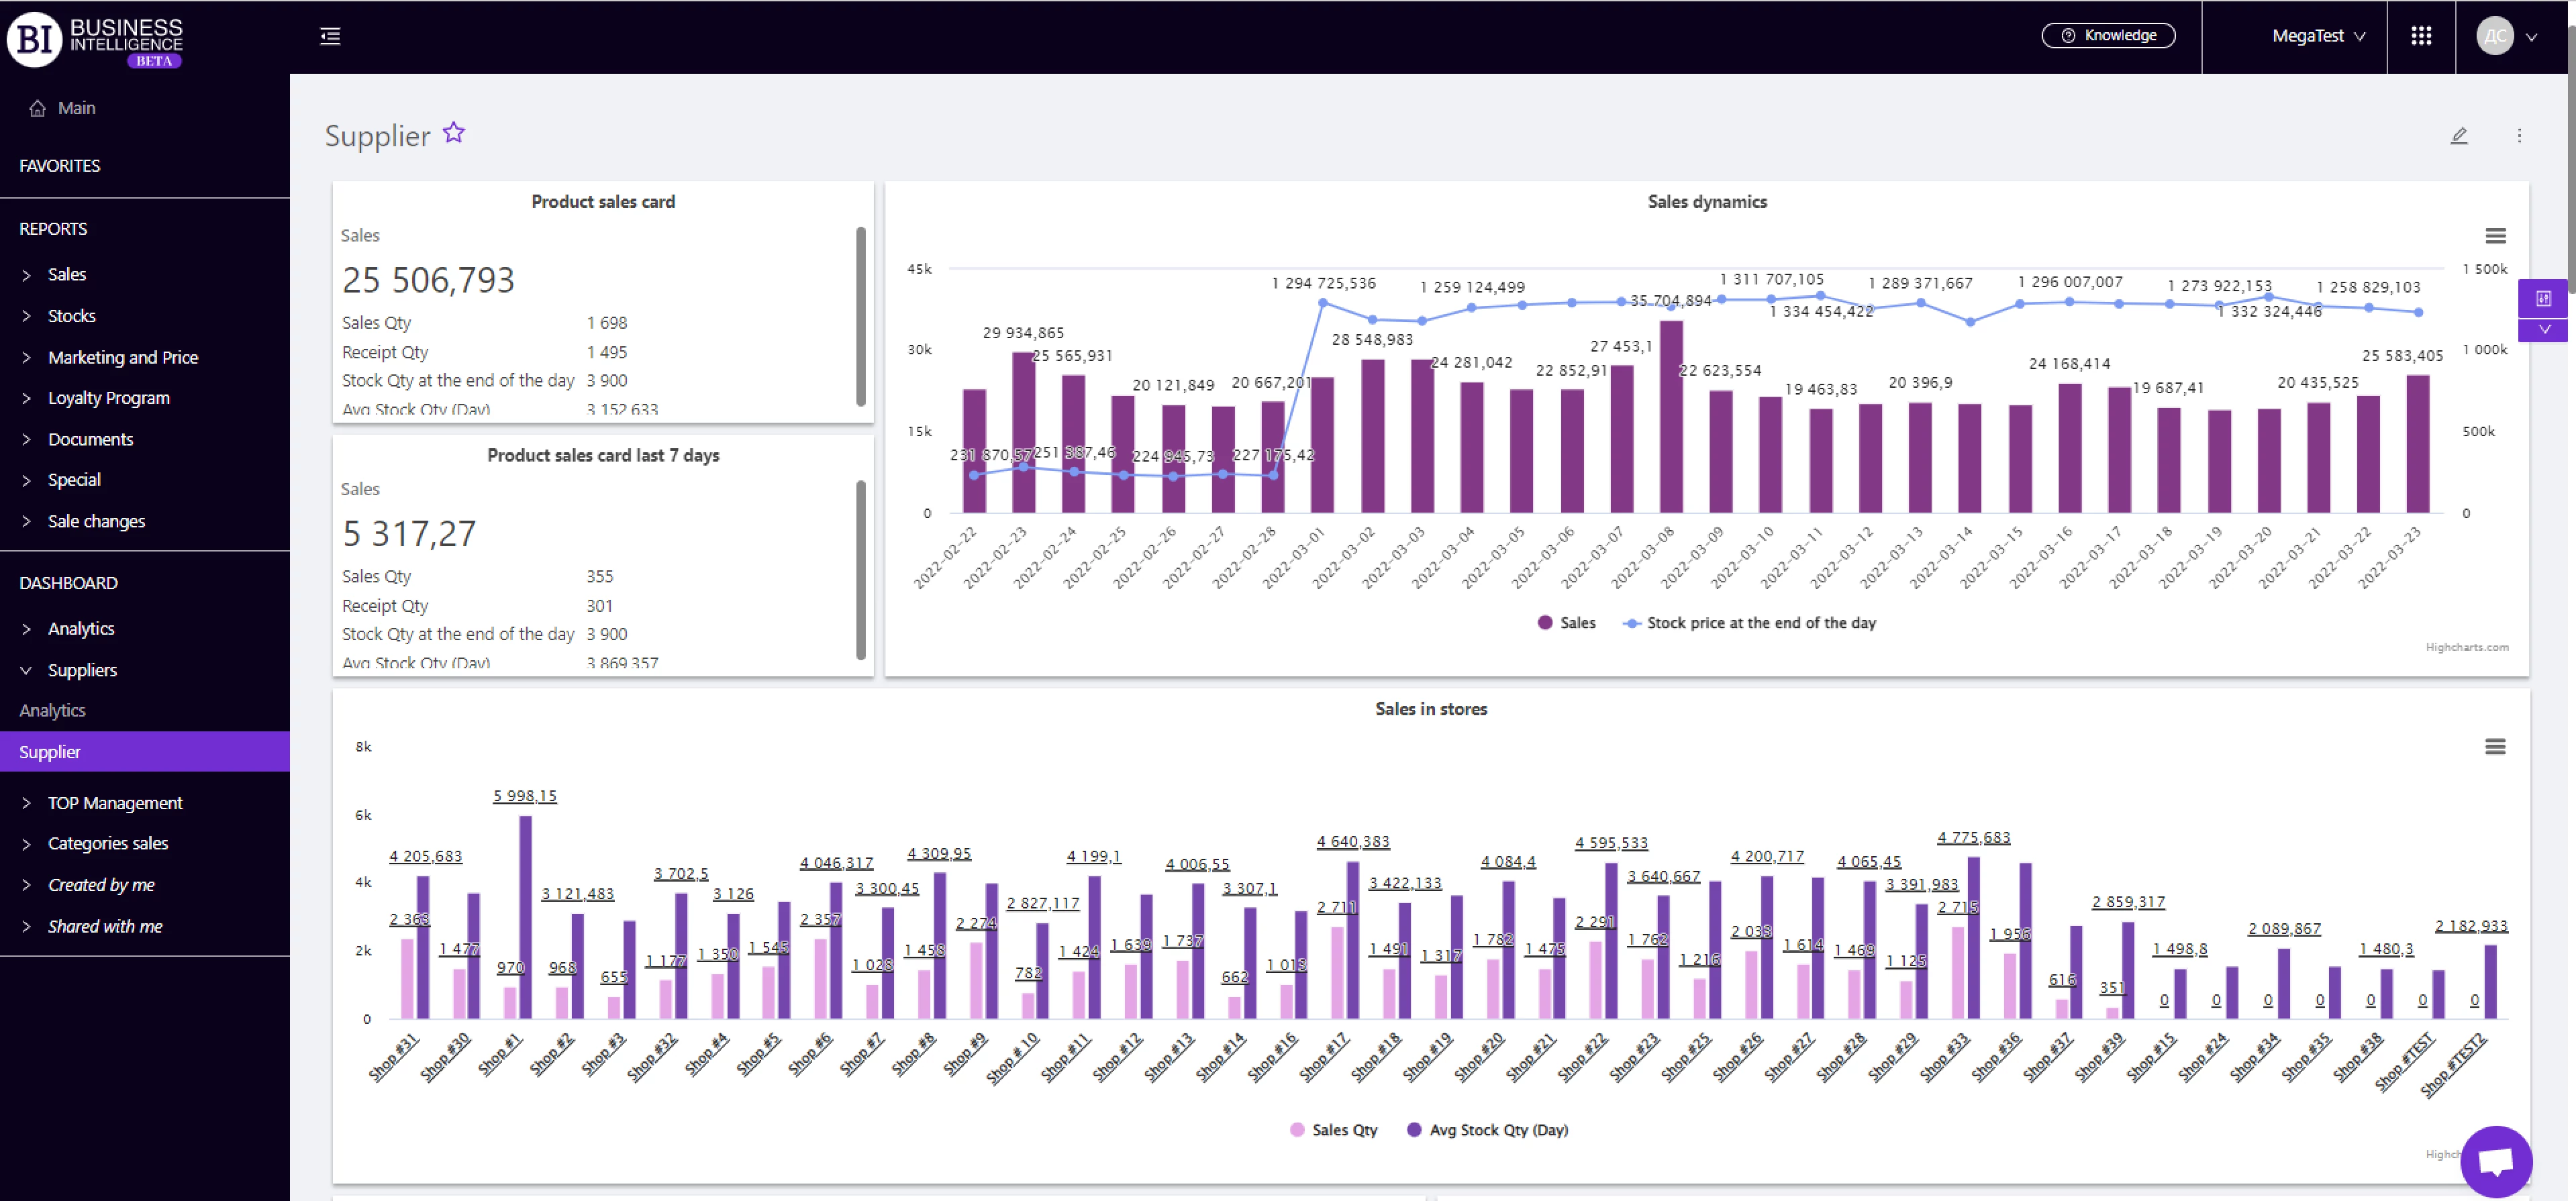The image size is (2576, 1201).
Task: Add Supplier dashboard to favorites star
Action: point(454,133)
